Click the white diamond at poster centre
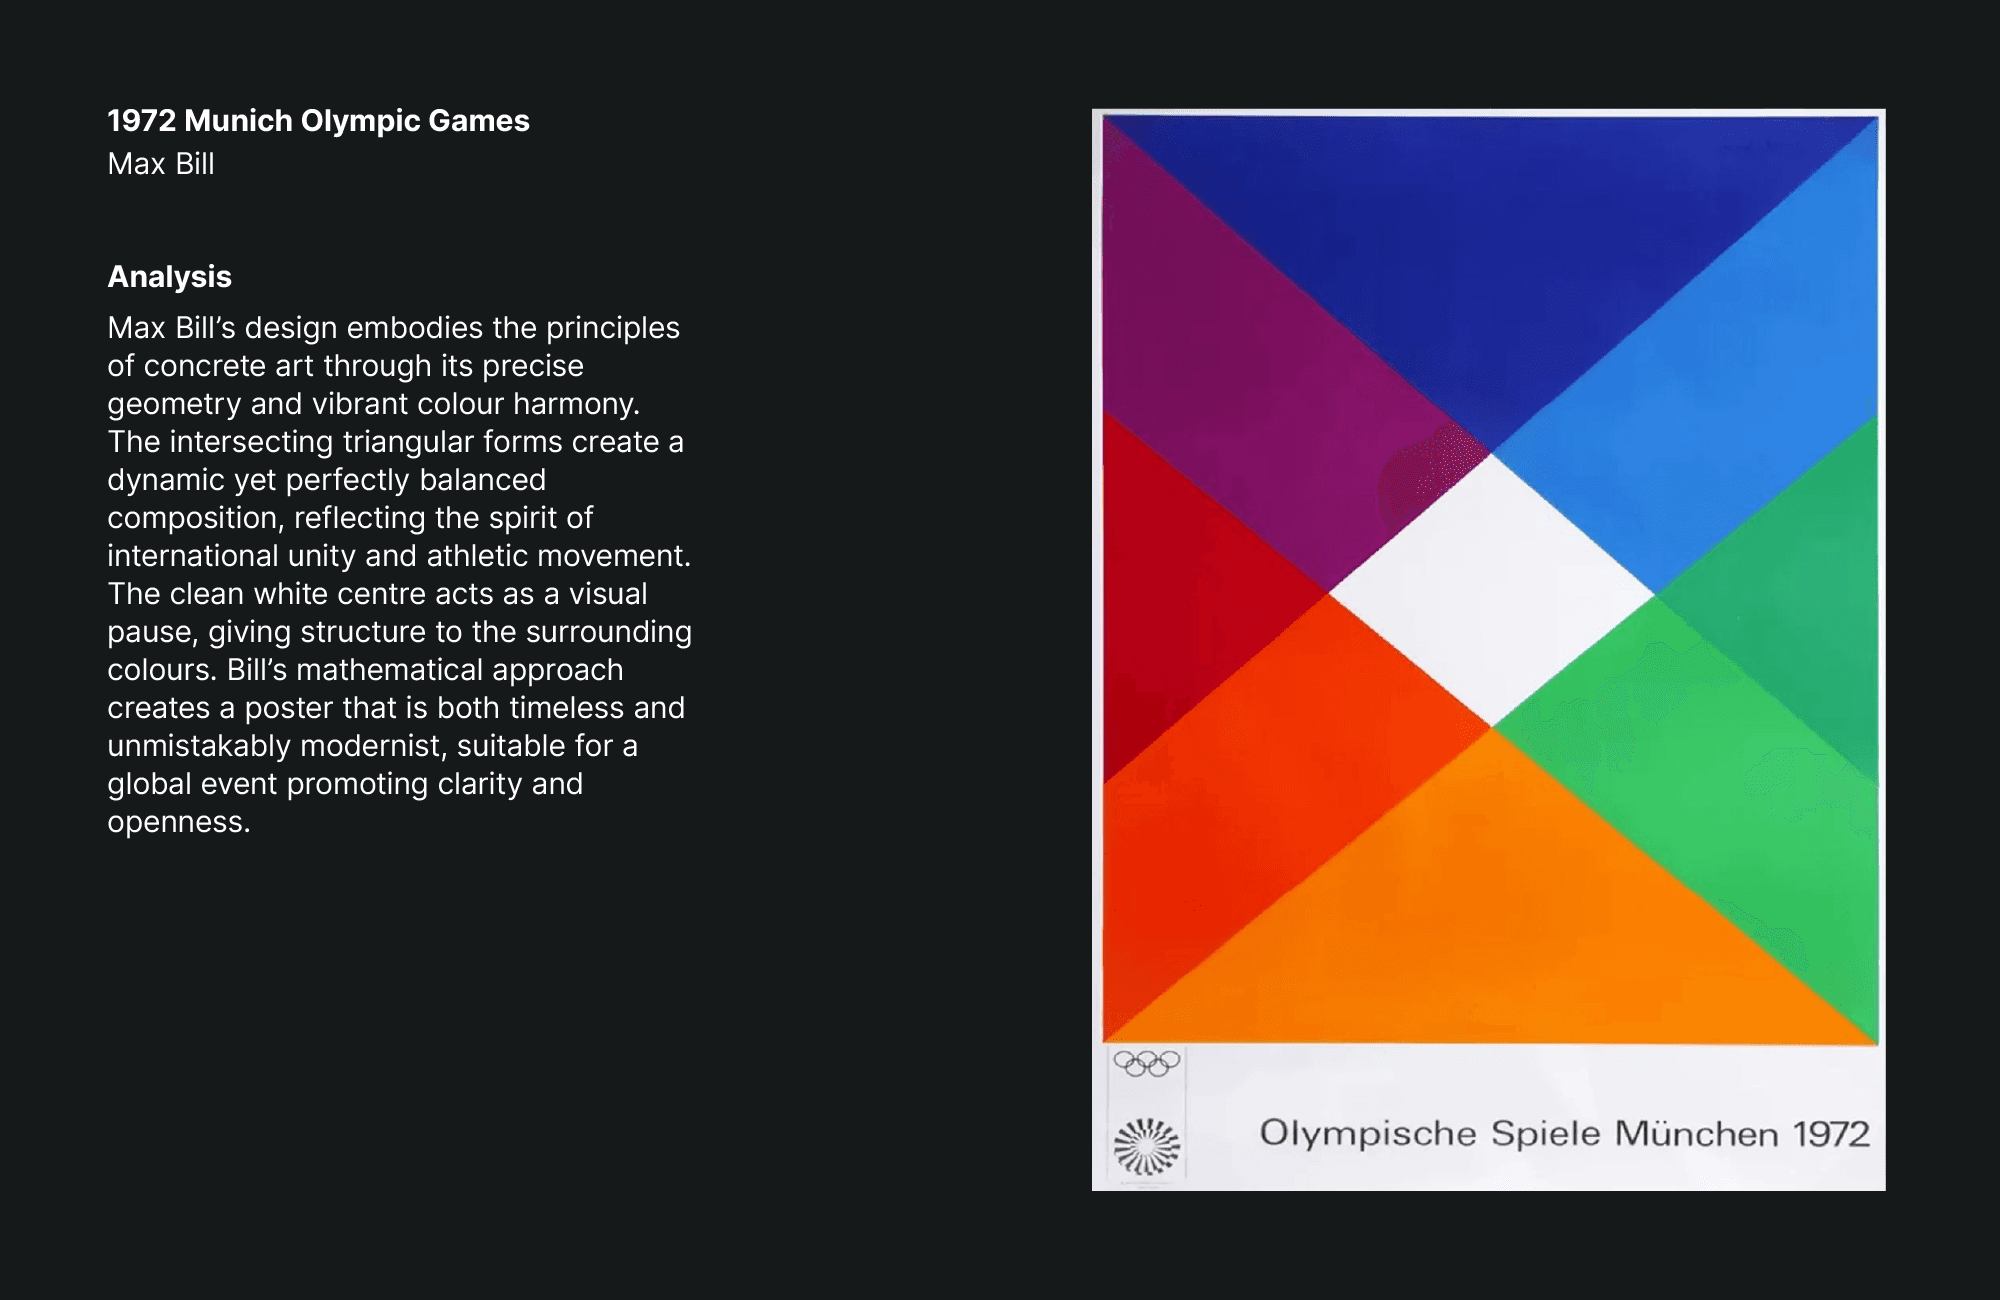Image resolution: width=2000 pixels, height=1300 pixels. click(1491, 592)
